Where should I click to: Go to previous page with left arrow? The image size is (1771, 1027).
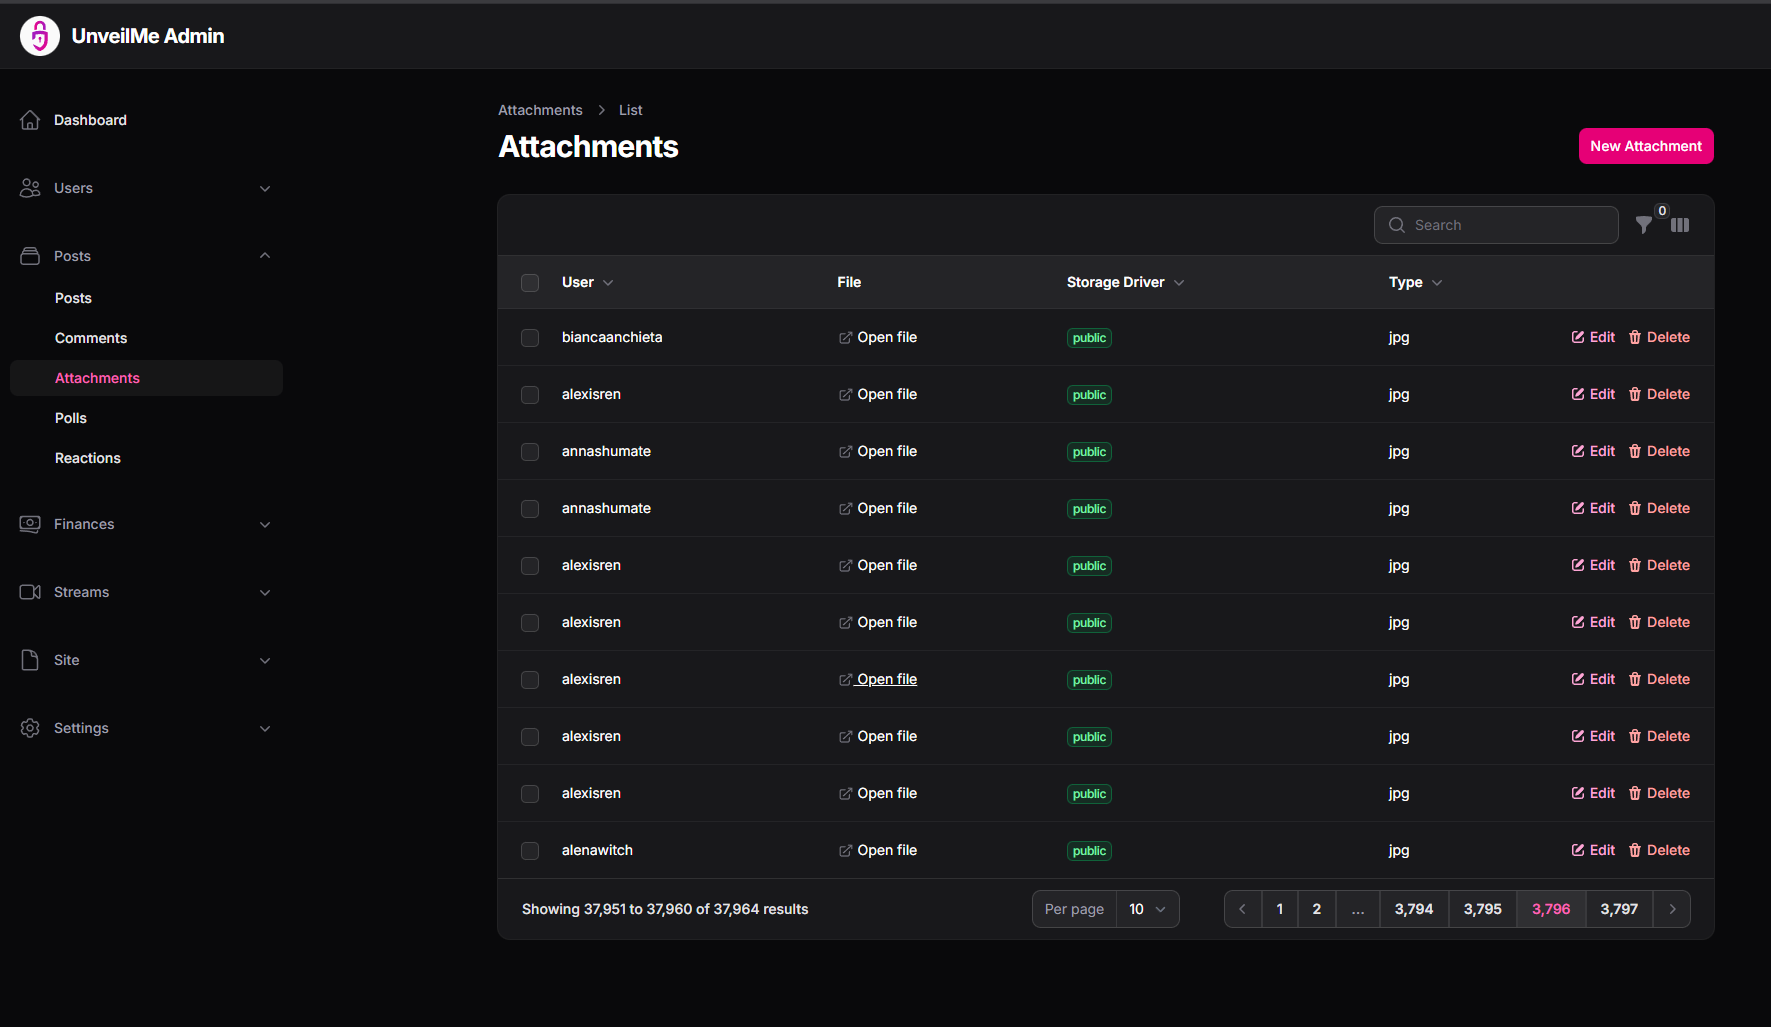tap(1242, 909)
